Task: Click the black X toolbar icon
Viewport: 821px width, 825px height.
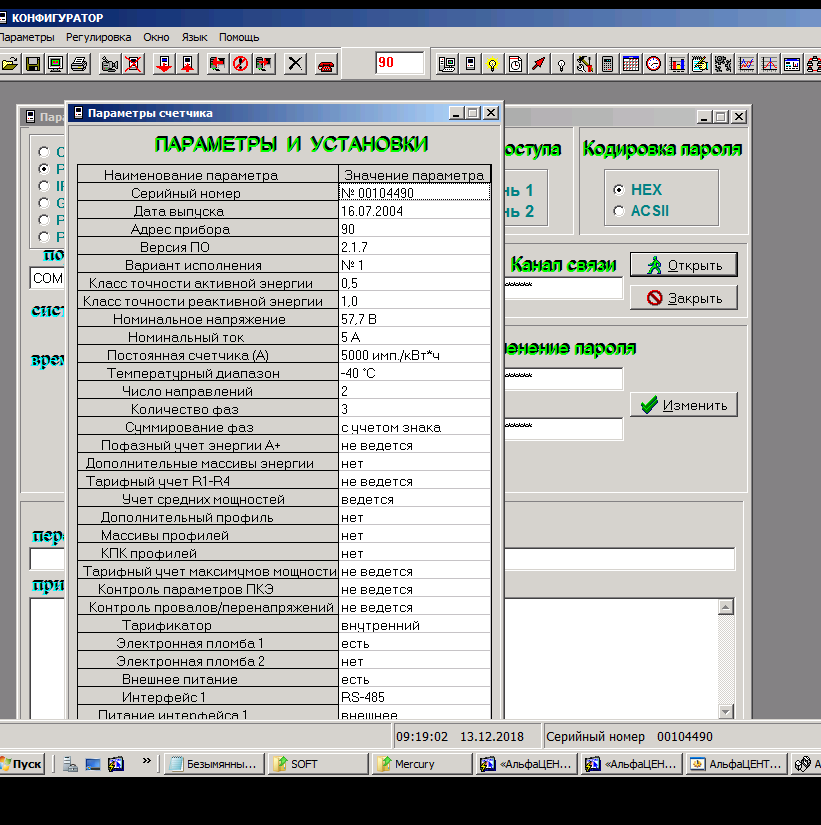Action: coord(295,64)
